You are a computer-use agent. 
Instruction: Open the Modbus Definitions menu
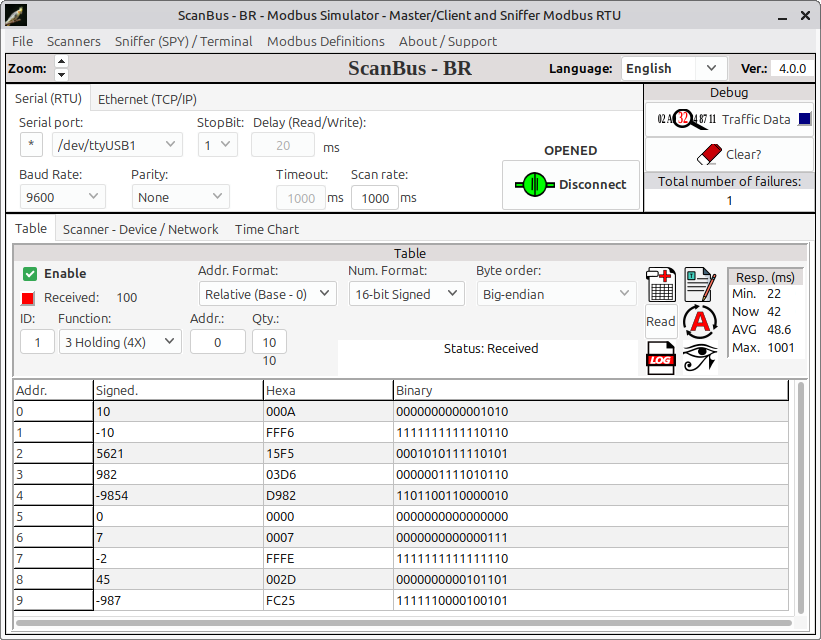[325, 41]
